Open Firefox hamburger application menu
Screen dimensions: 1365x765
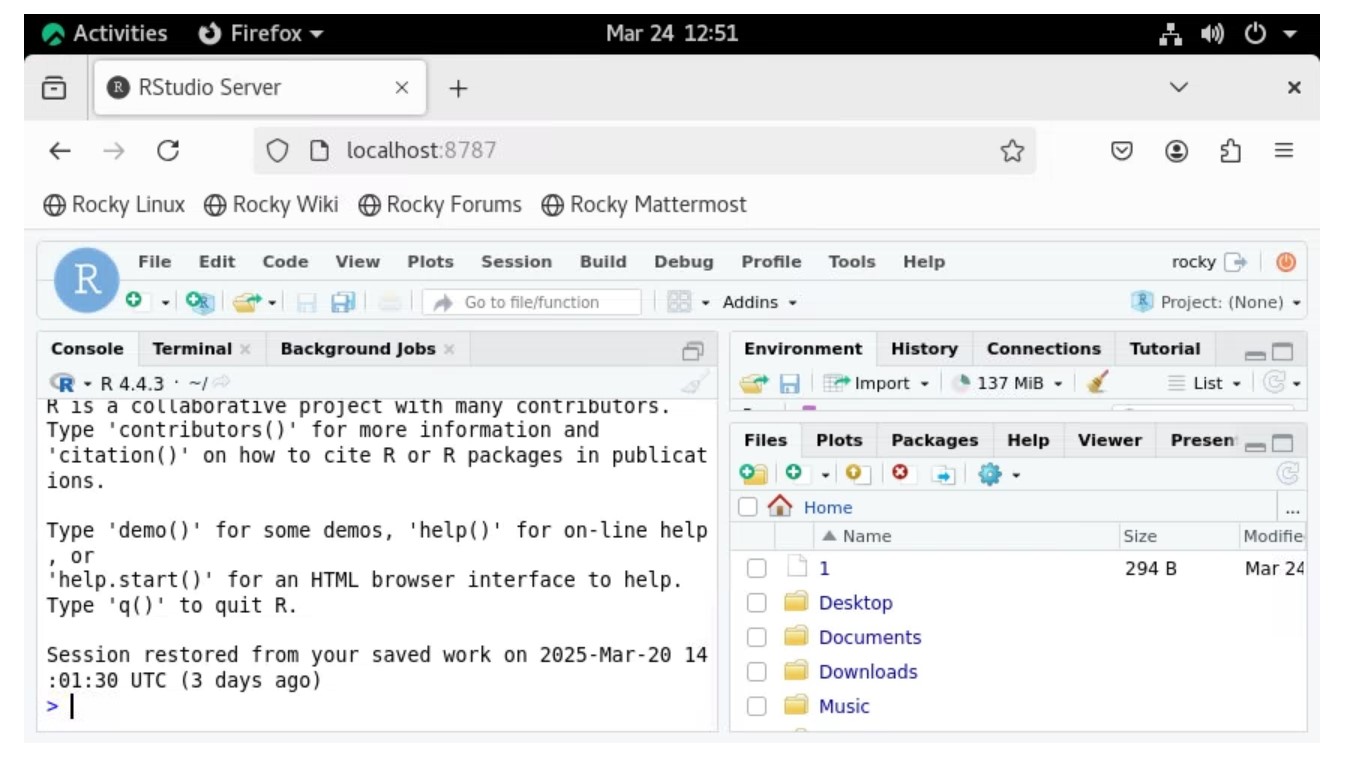coord(1284,151)
